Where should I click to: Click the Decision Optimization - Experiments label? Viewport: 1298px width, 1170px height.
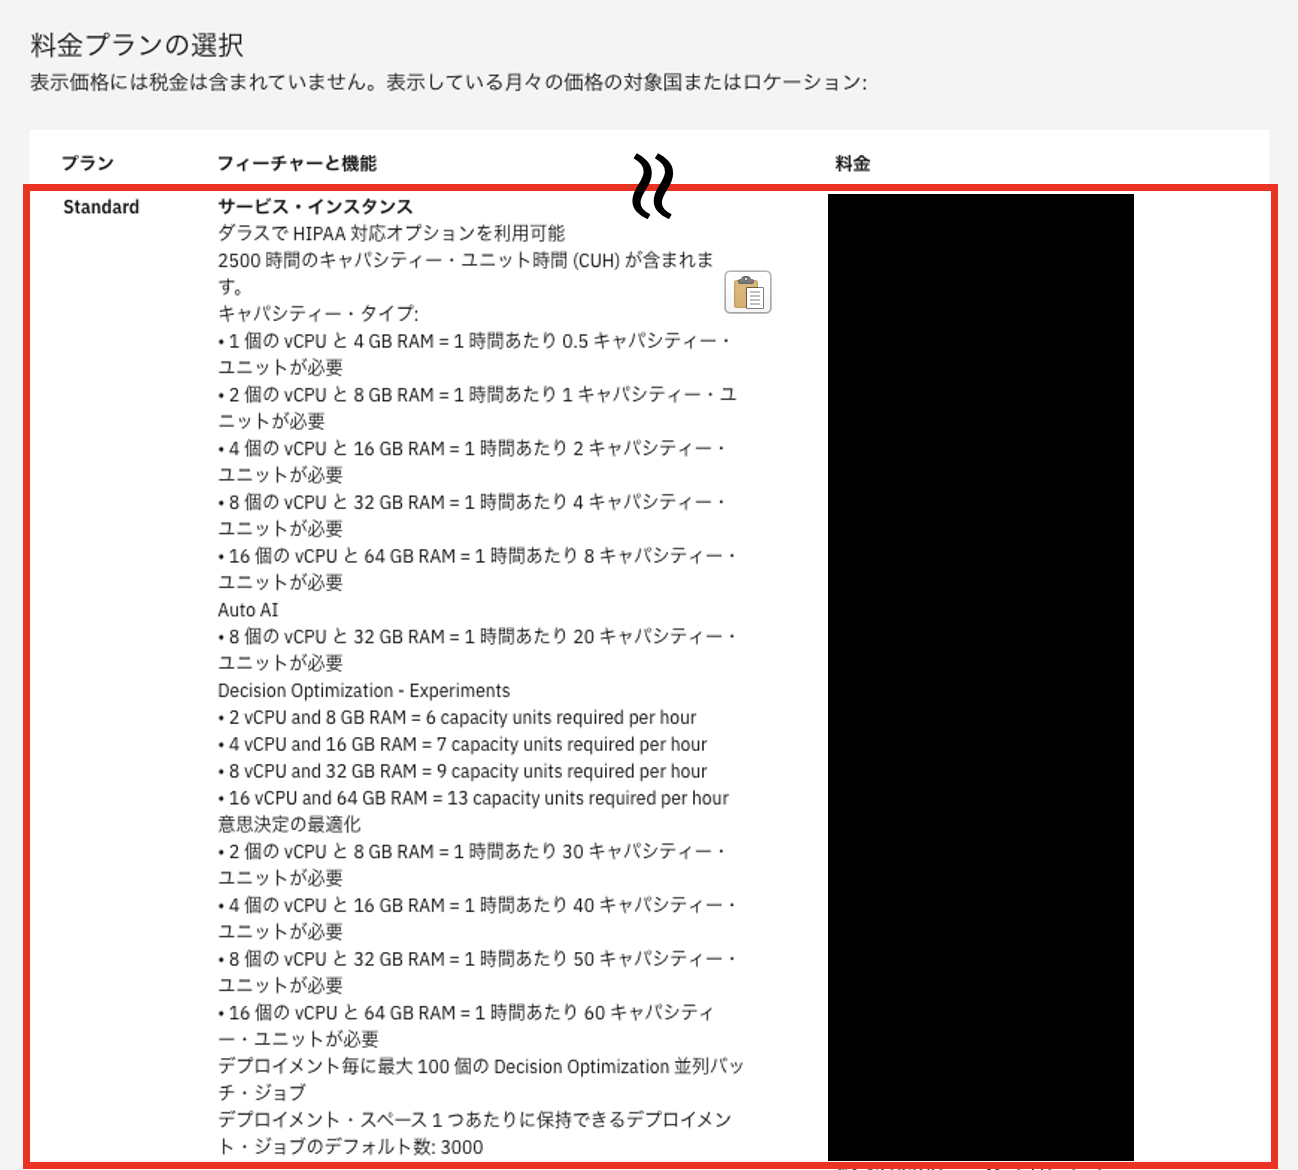[x=364, y=691]
